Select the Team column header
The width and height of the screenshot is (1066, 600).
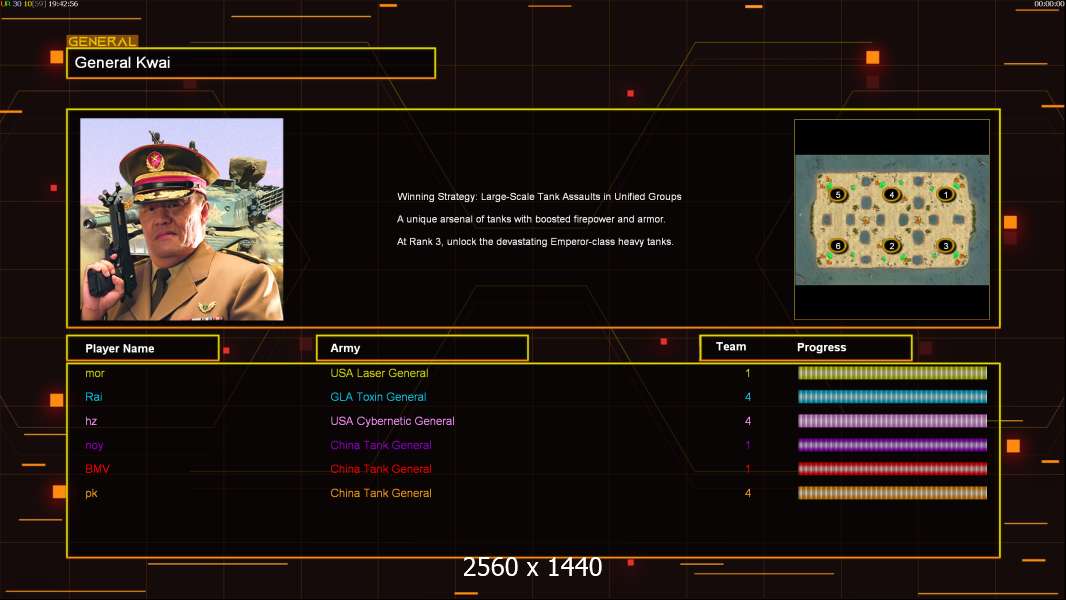(731, 347)
